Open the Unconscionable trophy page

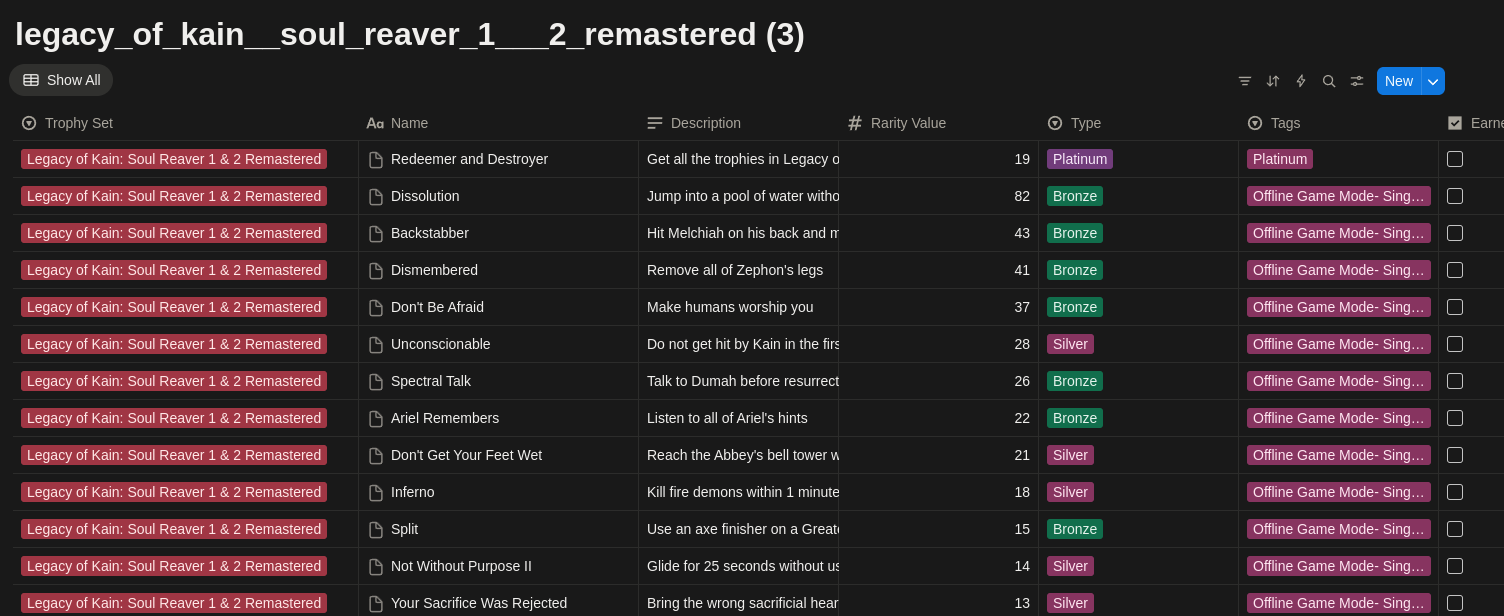pyautogui.click(x=440, y=344)
